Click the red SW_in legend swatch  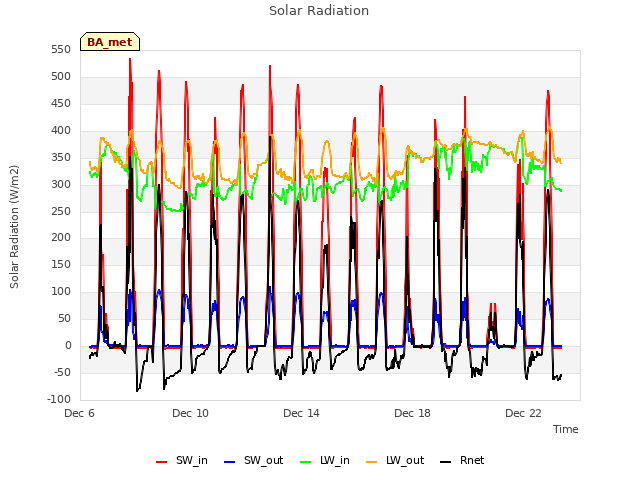coord(162,462)
